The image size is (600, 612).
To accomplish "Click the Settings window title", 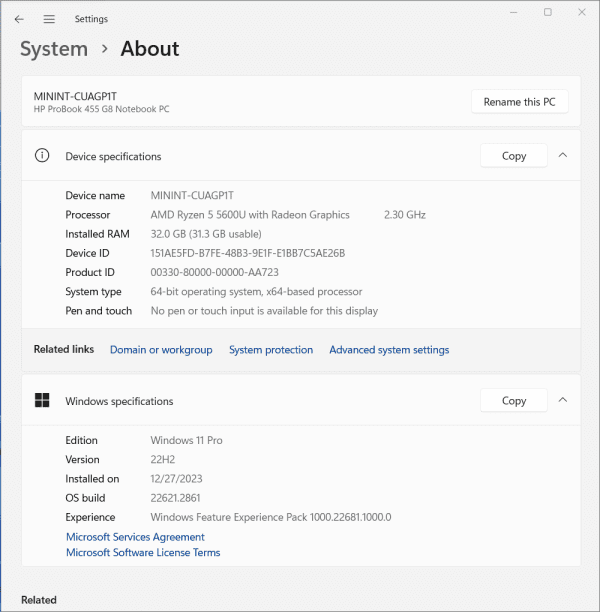I will [x=91, y=19].
